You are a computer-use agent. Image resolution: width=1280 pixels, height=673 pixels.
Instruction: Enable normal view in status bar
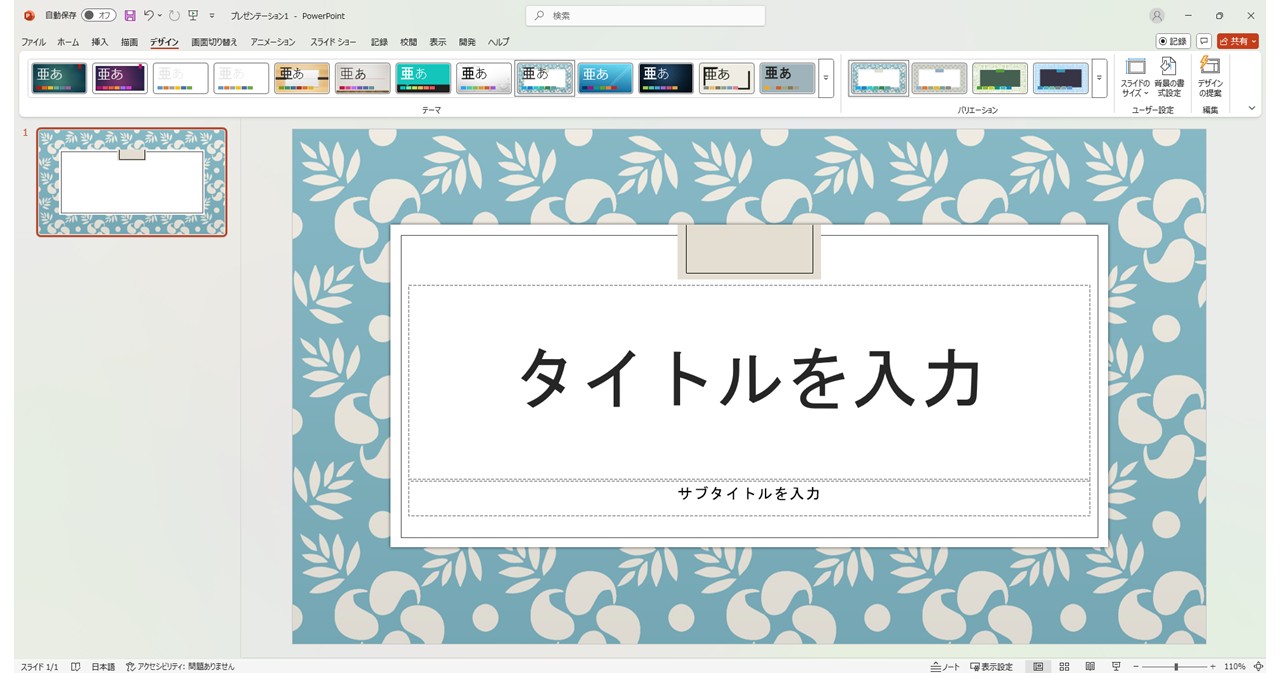[x=1038, y=666]
